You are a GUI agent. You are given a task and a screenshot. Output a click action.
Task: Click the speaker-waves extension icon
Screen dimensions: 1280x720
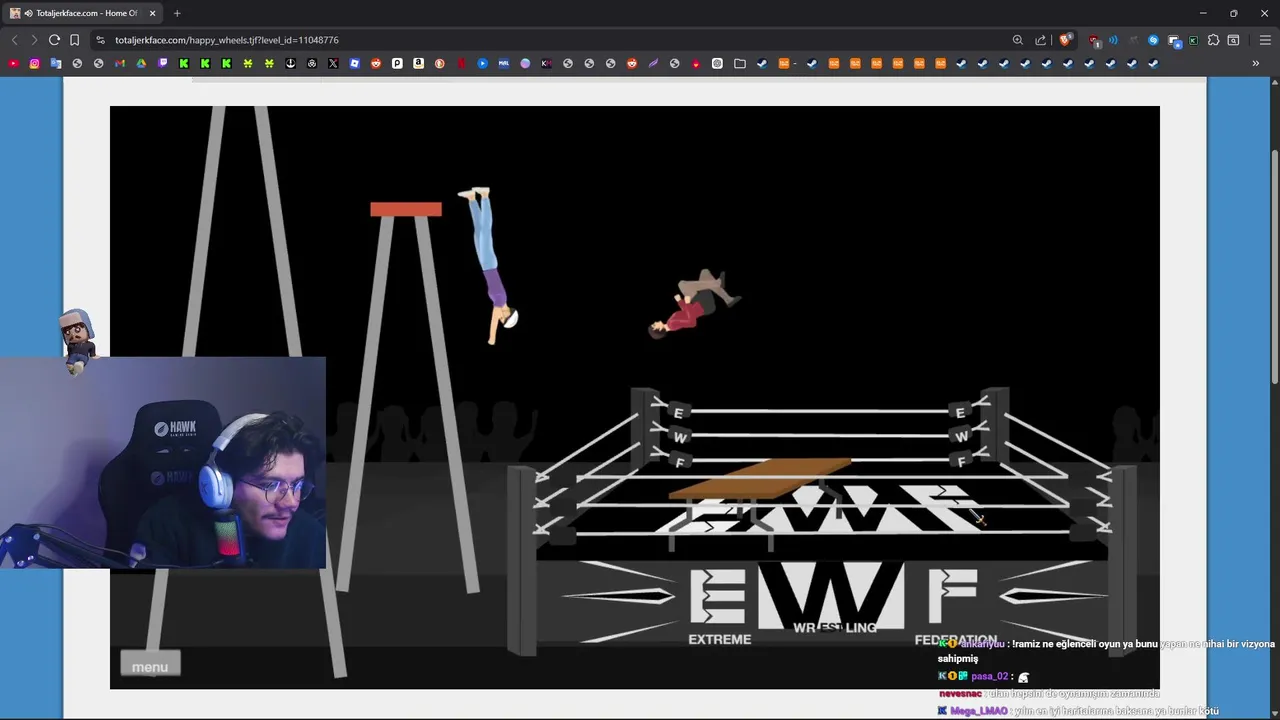pos(1113,40)
